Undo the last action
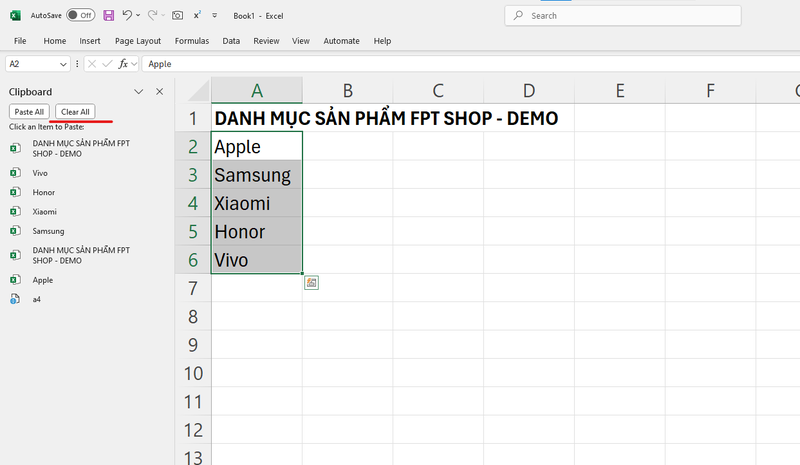Screen dimensions: 800x465 127,15
